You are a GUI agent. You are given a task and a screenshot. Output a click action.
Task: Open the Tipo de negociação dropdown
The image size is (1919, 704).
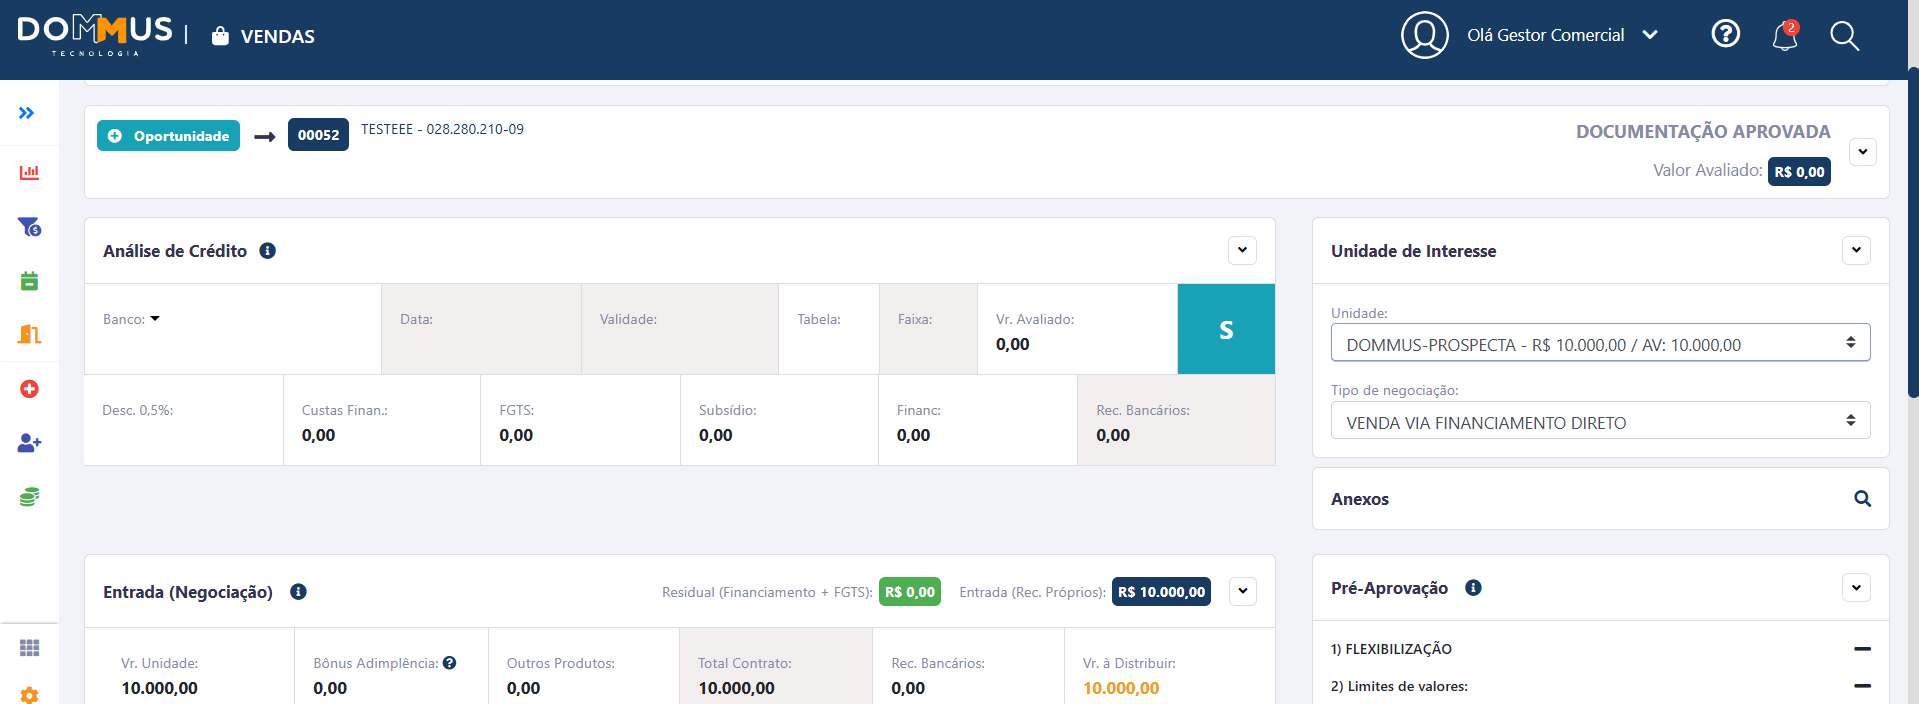coord(1600,421)
